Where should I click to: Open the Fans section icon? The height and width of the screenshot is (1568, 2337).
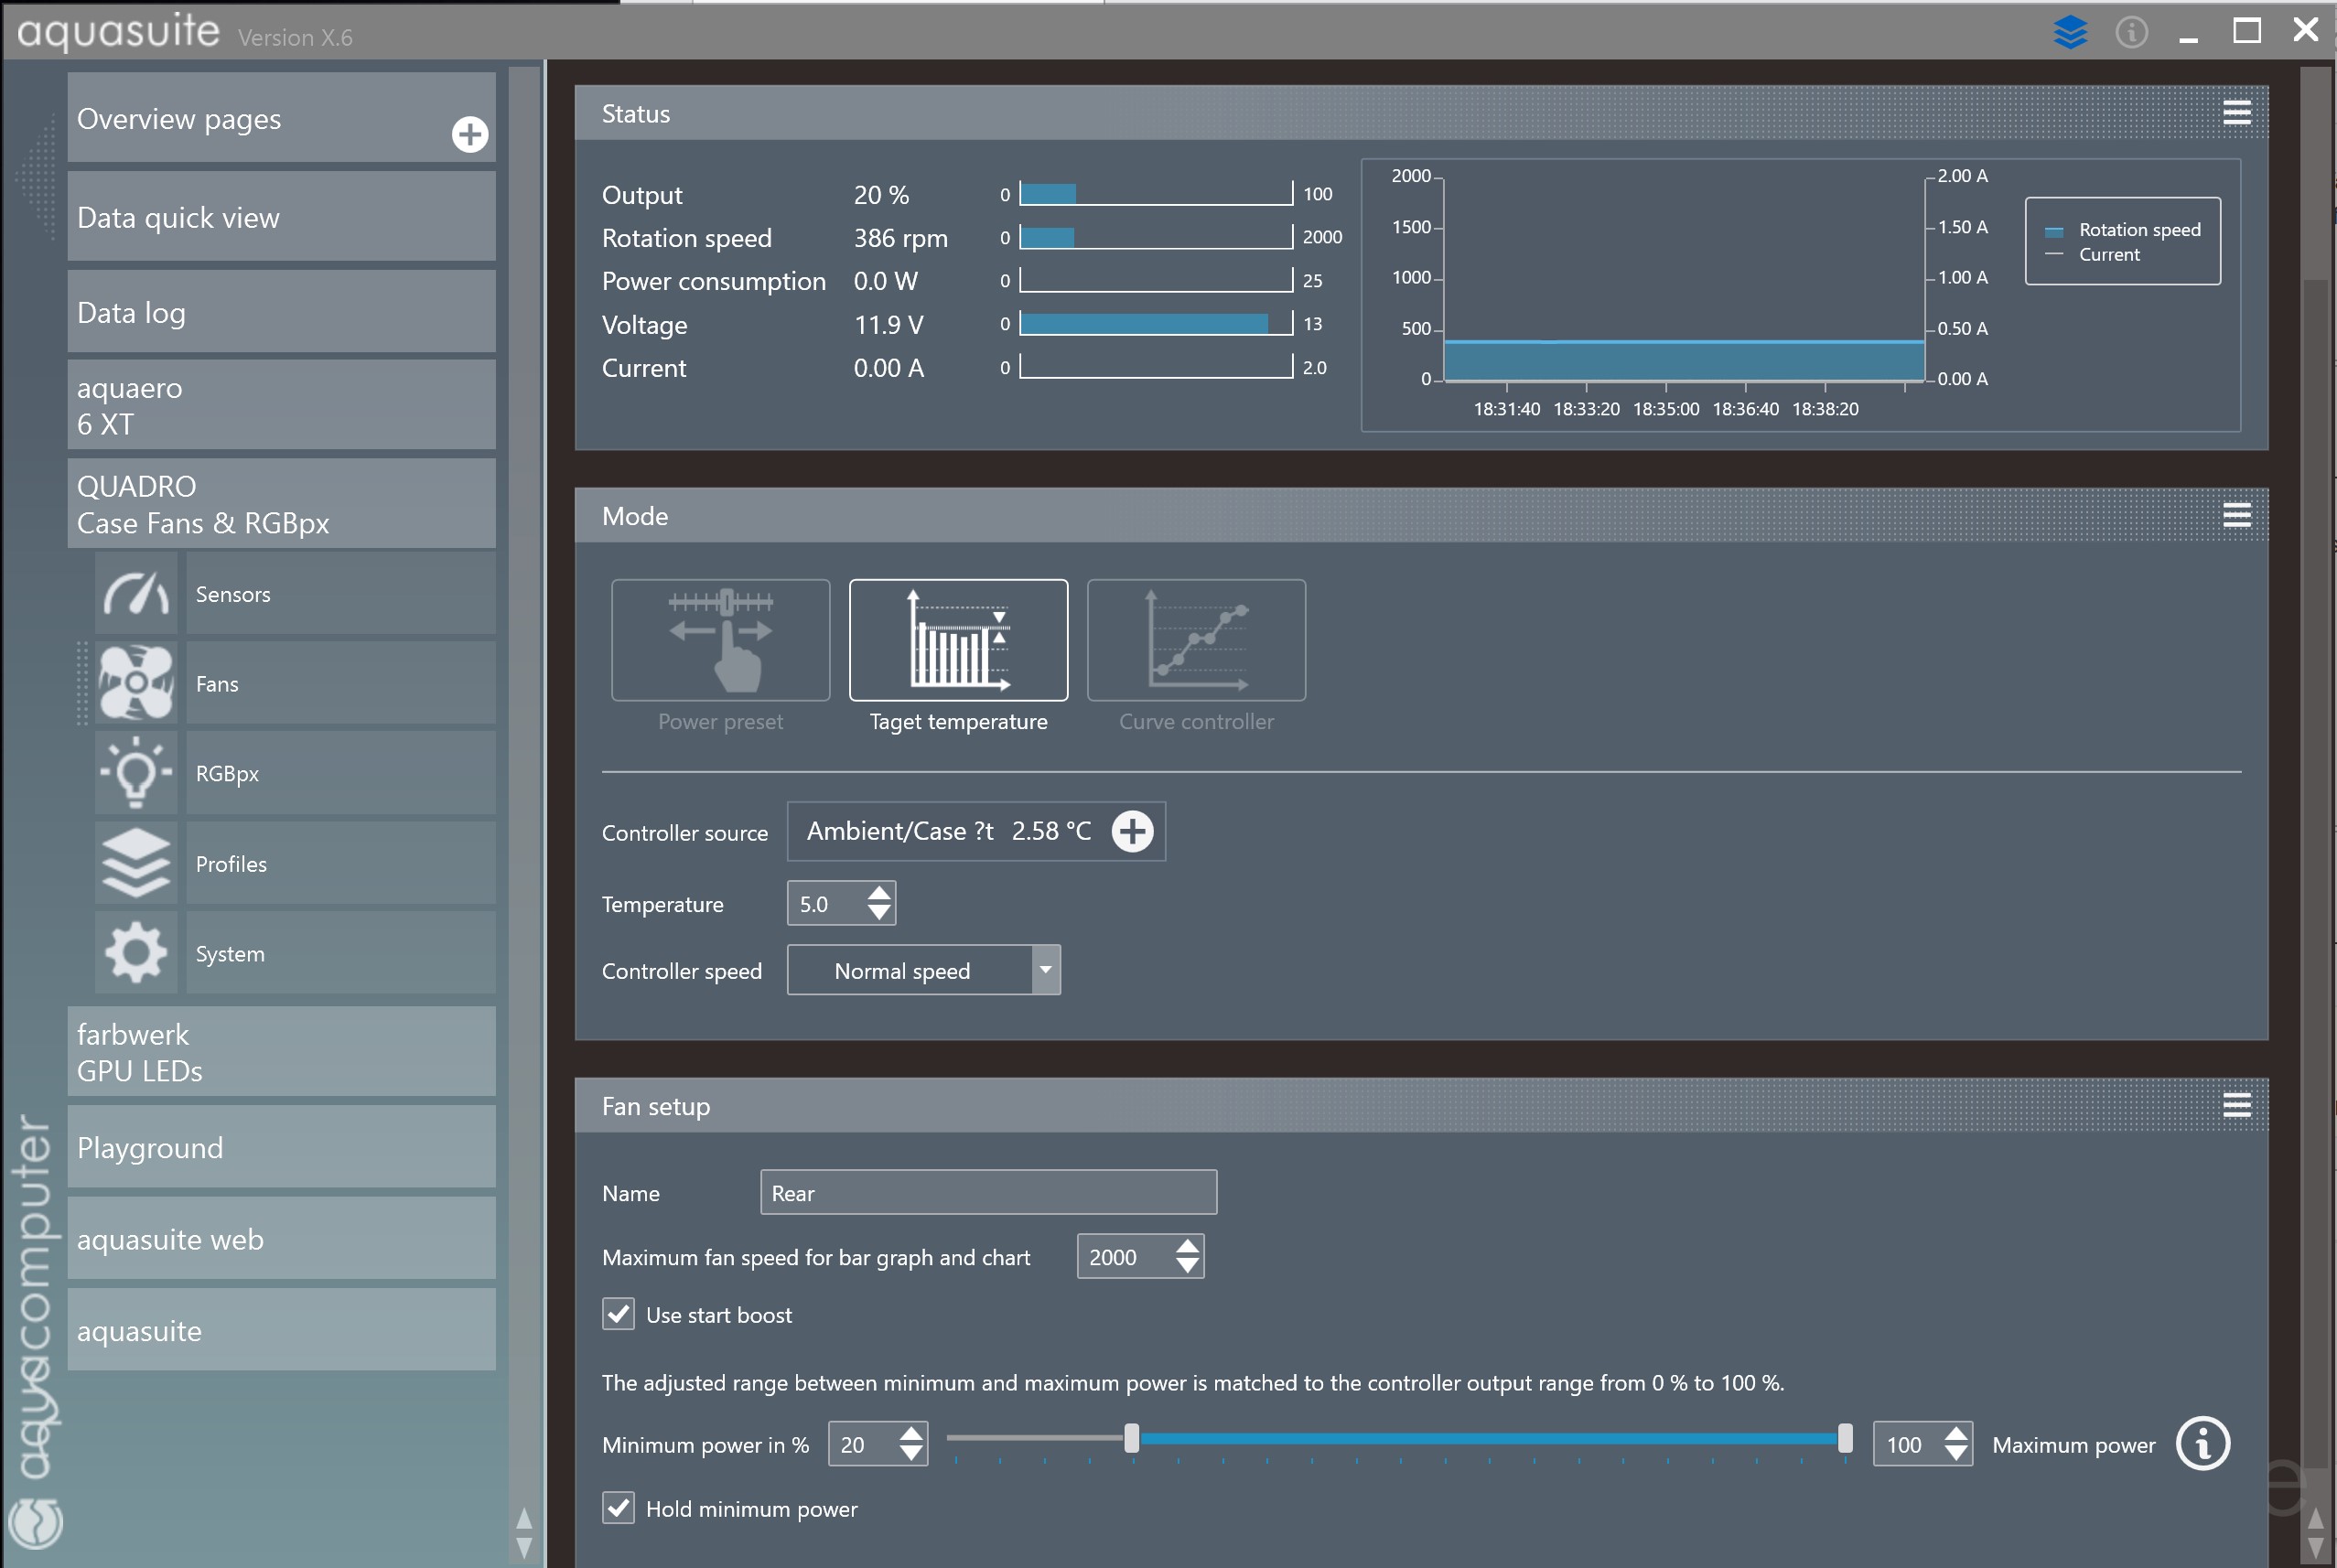(136, 684)
